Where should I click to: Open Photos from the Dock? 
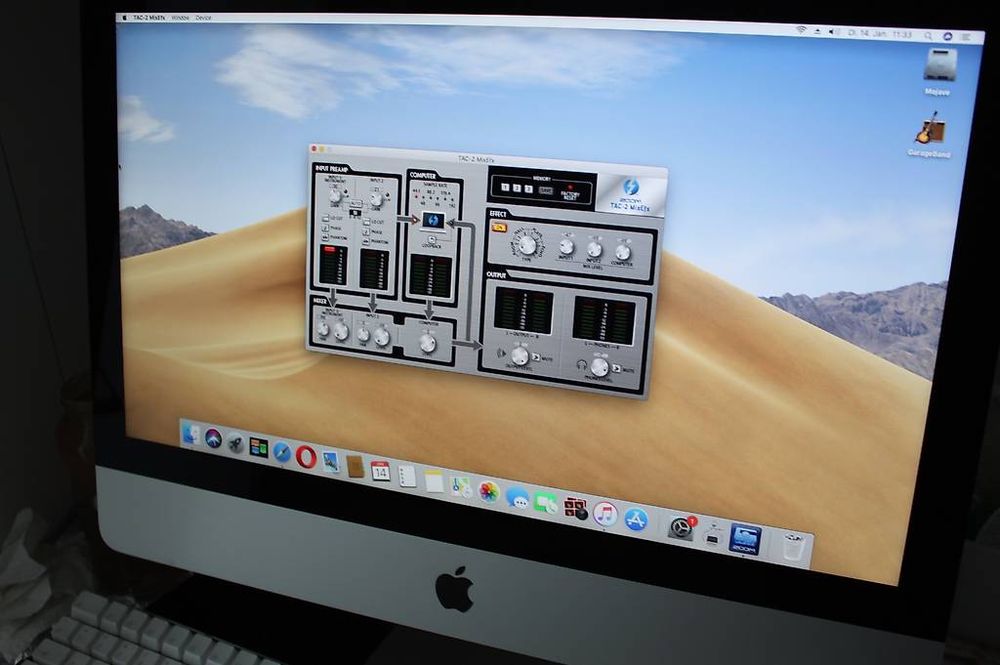(x=489, y=492)
